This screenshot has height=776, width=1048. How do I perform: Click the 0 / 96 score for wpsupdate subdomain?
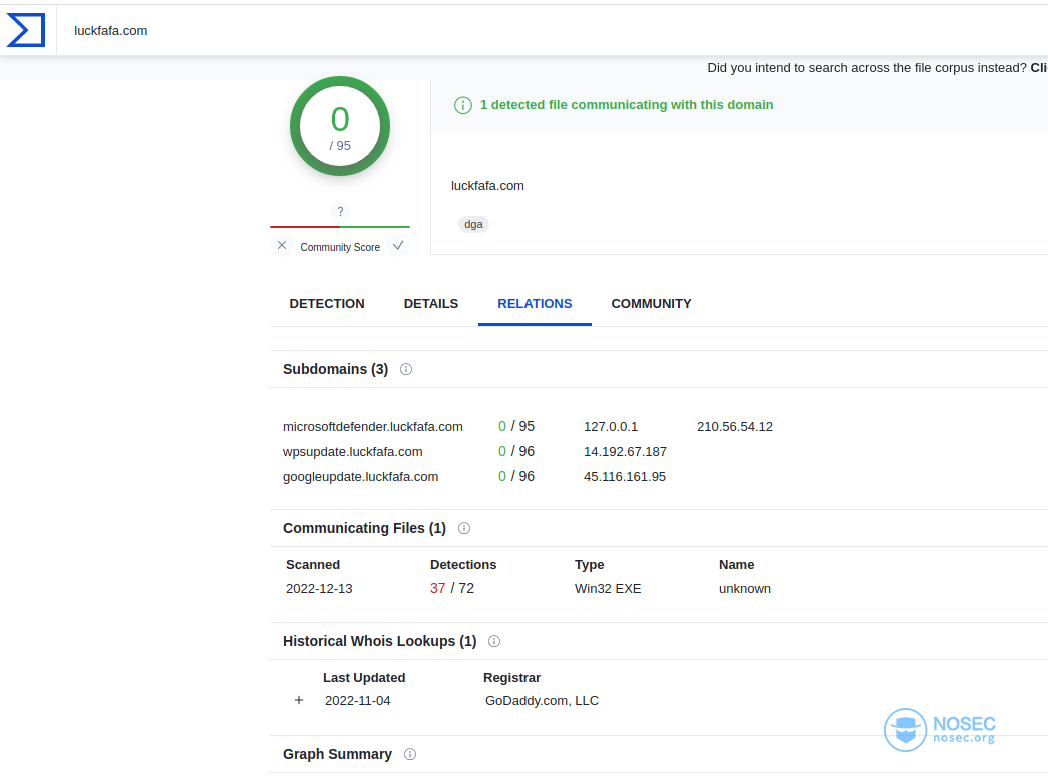coord(516,452)
